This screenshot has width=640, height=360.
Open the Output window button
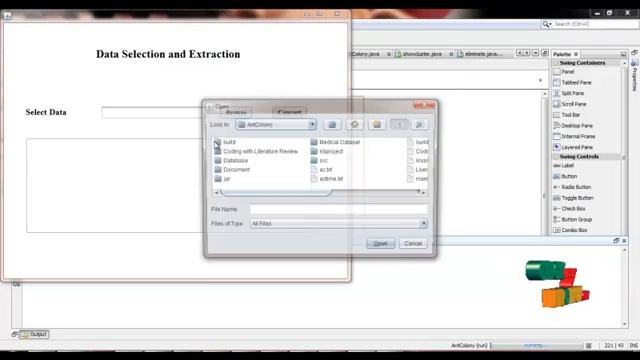point(34,334)
